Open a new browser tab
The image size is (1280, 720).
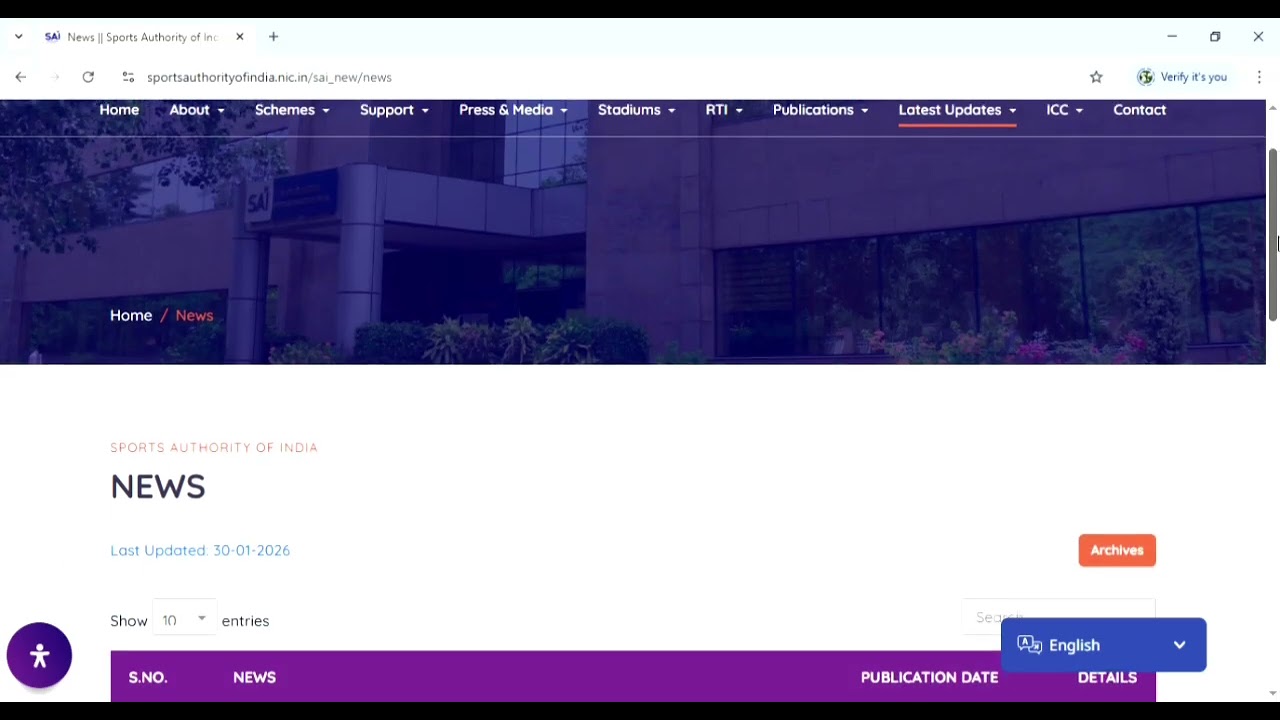(273, 37)
